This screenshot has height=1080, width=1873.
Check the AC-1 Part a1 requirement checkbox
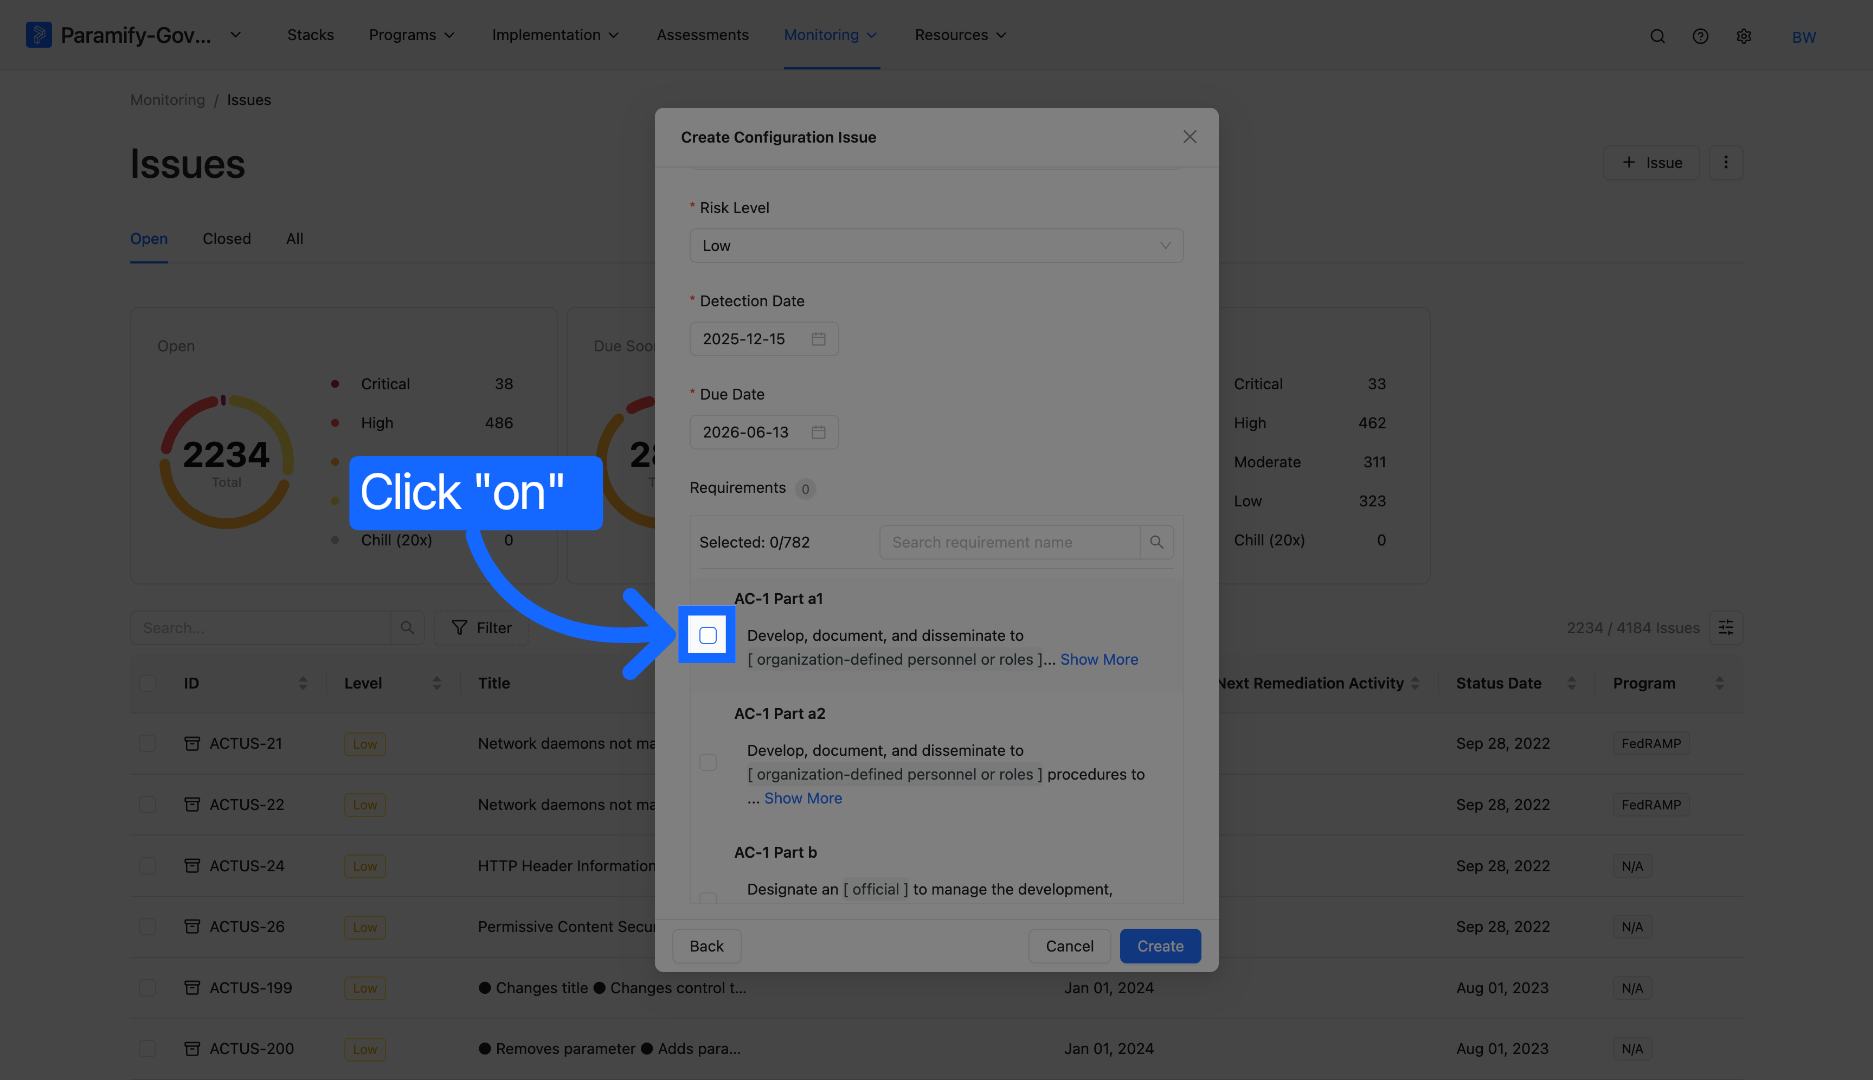tap(708, 635)
